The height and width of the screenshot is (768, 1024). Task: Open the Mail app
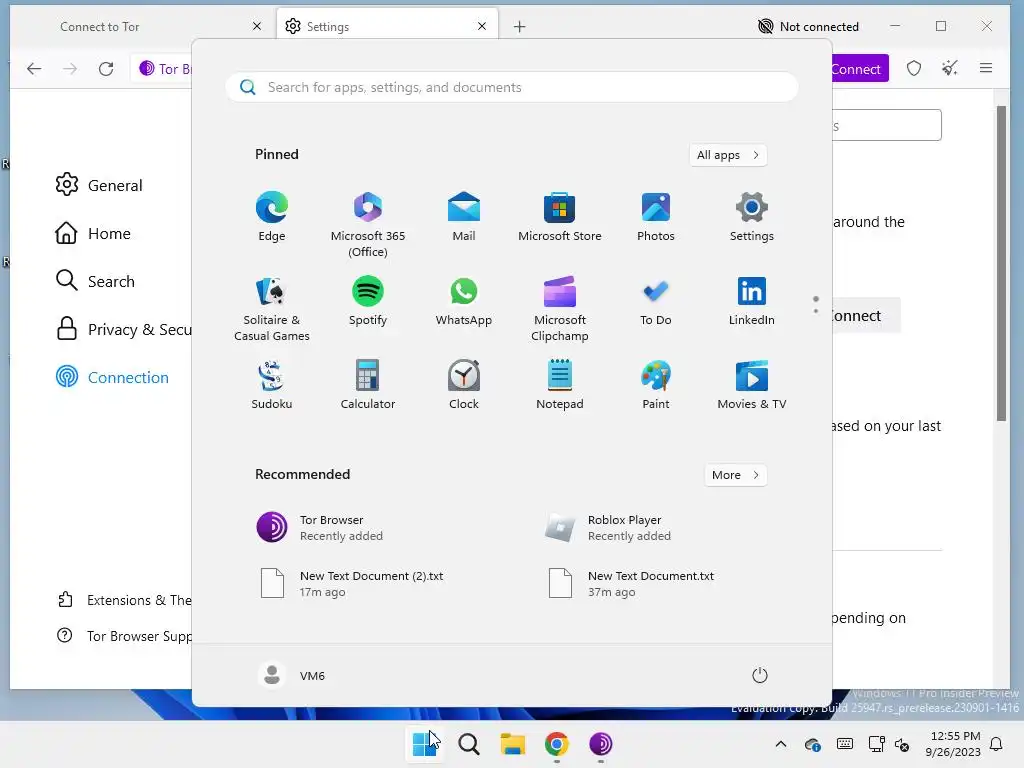(x=464, y=217)
